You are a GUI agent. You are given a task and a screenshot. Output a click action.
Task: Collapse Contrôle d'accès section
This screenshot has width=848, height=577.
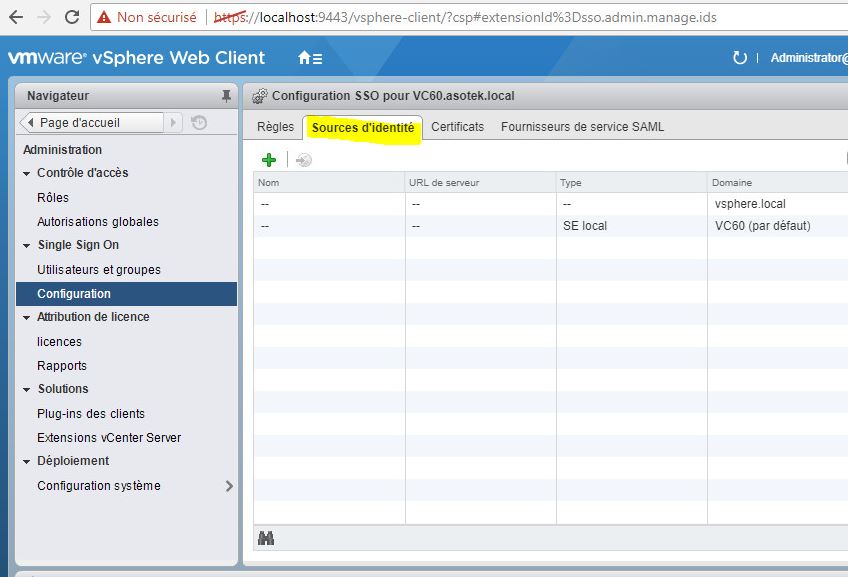pos(26,174)
